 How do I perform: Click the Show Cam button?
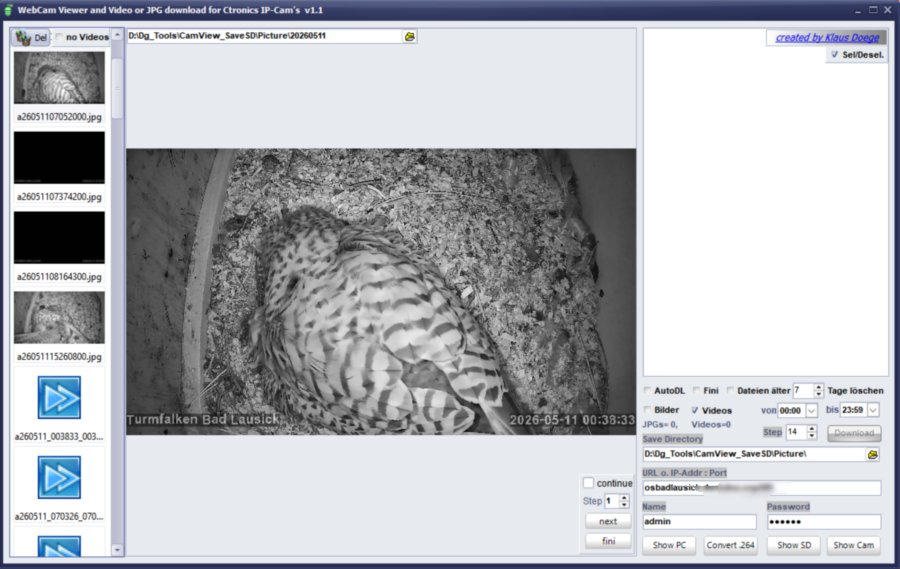coord(854,545)
